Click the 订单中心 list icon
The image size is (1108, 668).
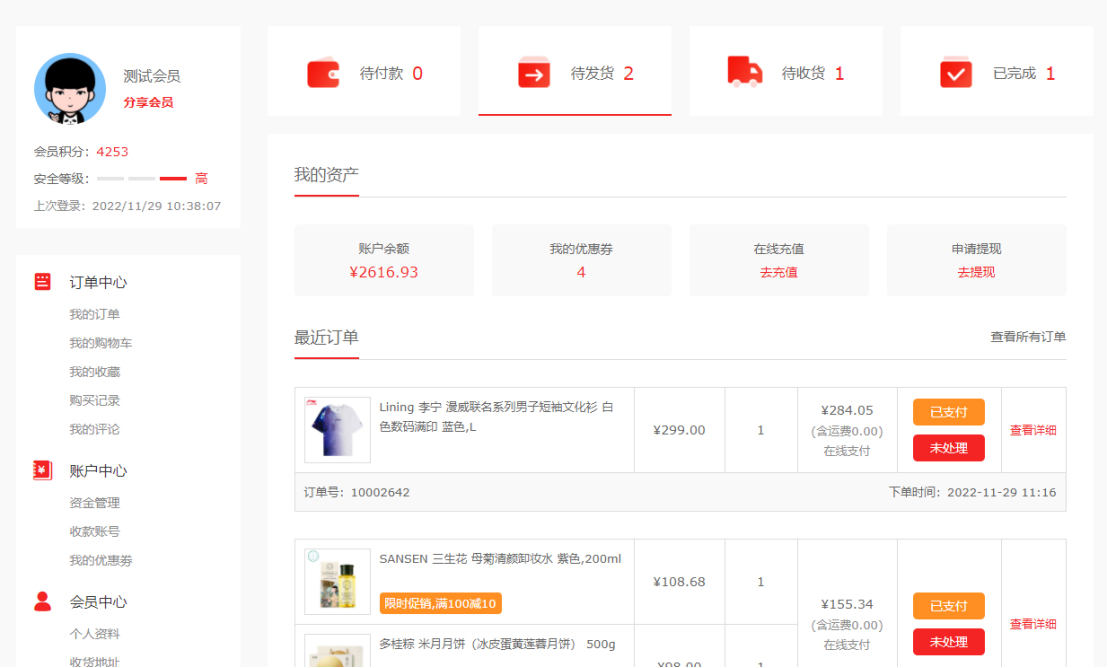pyautogui.click(x=42, y=282)
